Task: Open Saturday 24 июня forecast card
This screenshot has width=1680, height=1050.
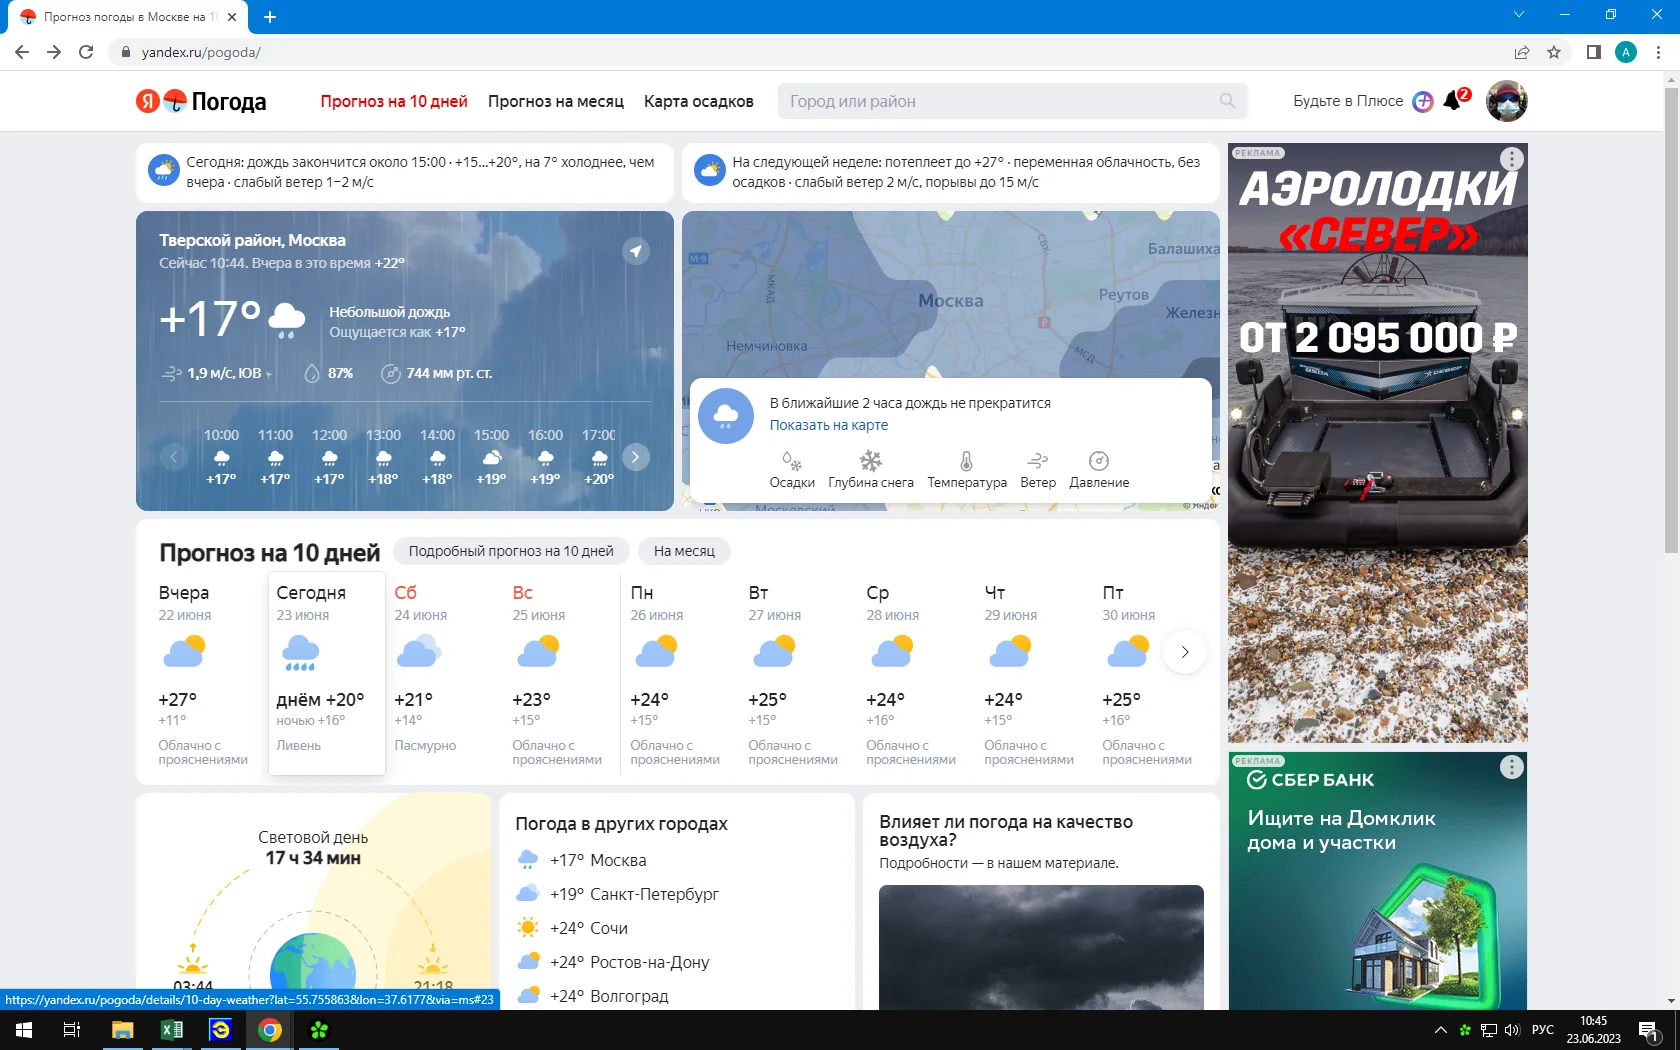Action: [444, 673]
